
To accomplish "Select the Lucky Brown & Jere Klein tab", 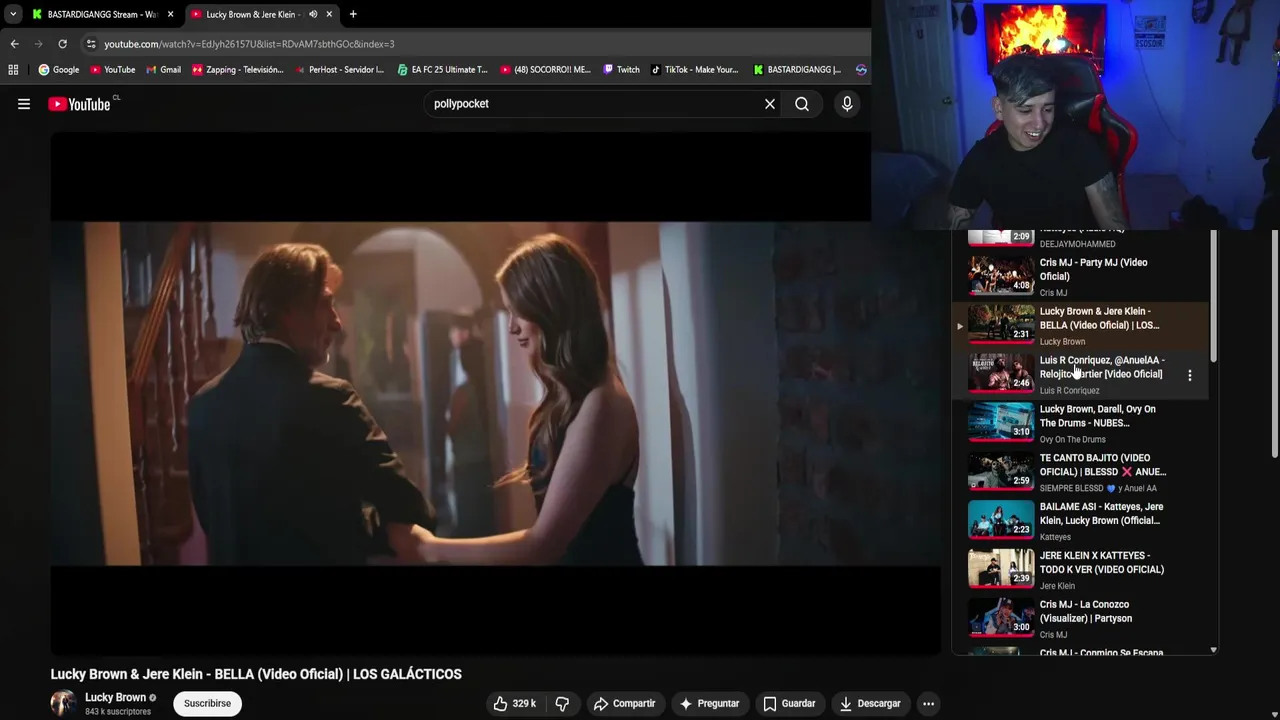I will click(263, 14).
